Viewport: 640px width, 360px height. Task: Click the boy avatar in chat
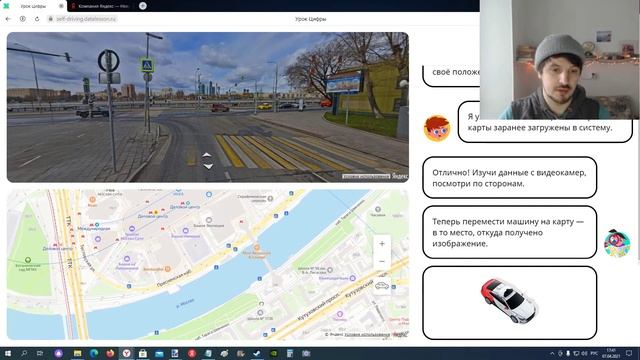[x=437, y=128]
